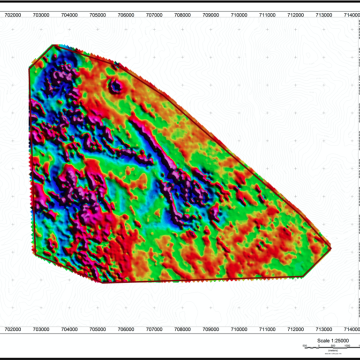Click the easternmost tip of the survey boundary

coord(331,248)
